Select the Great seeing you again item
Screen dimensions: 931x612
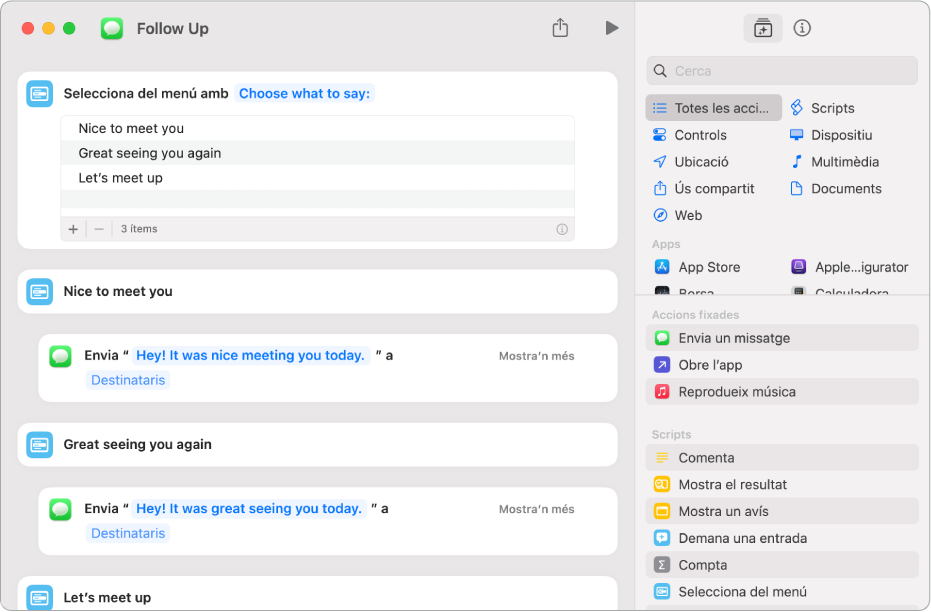150,153
